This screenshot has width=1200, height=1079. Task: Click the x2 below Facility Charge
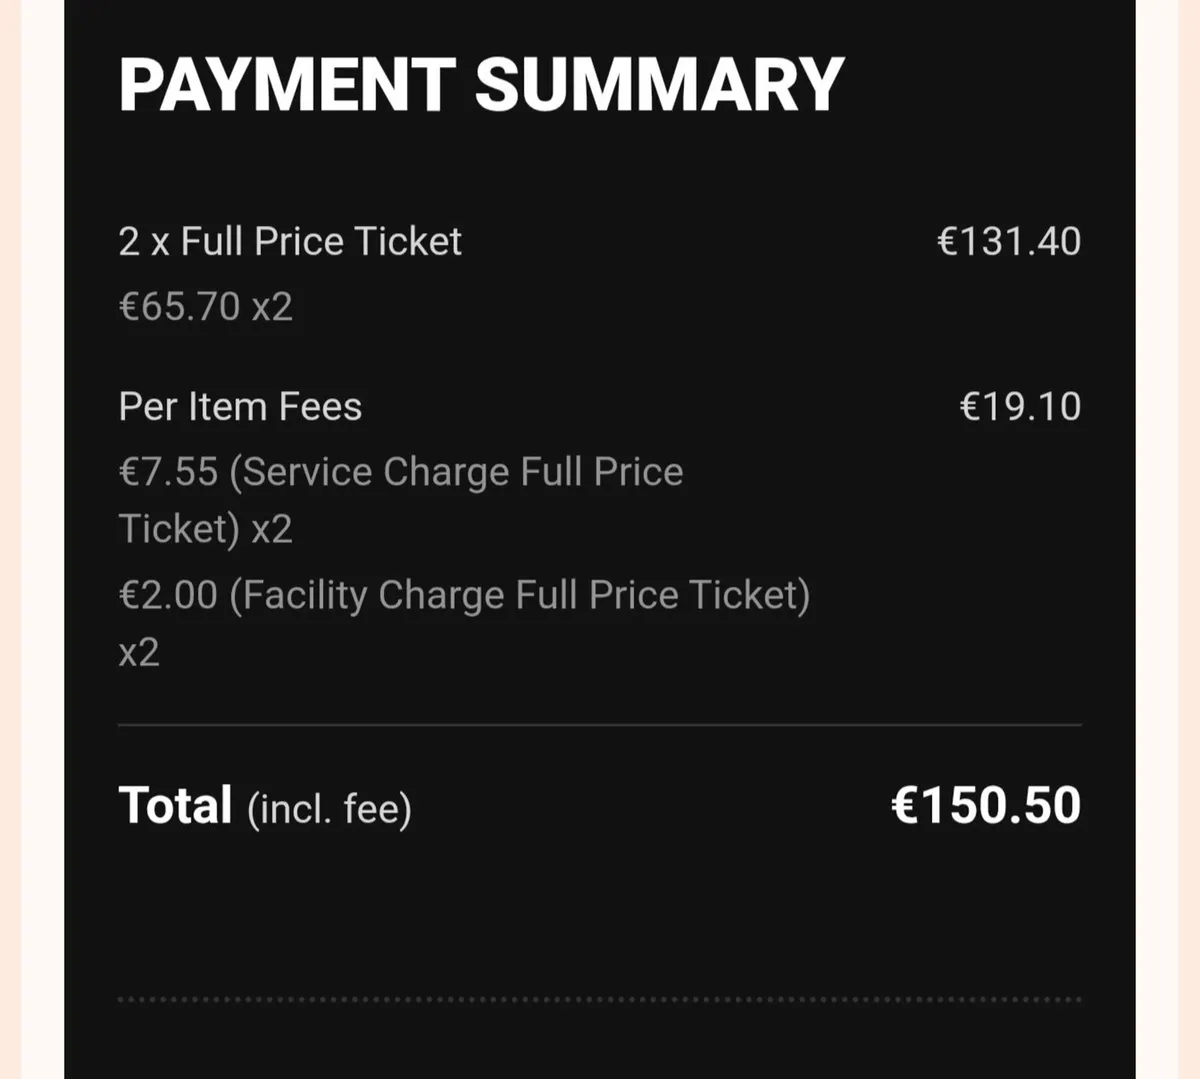click(x=139, y=653)
